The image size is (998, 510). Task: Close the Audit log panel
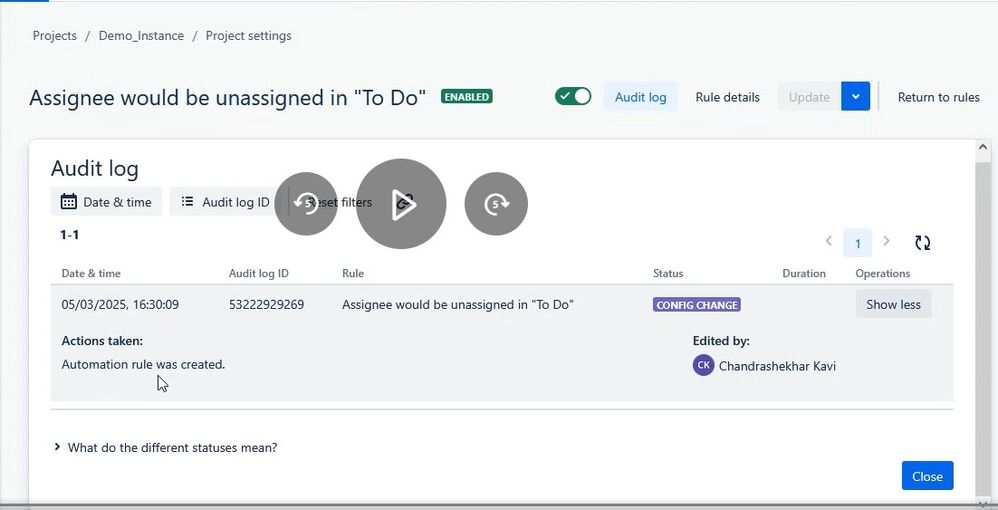pos(927,476)
